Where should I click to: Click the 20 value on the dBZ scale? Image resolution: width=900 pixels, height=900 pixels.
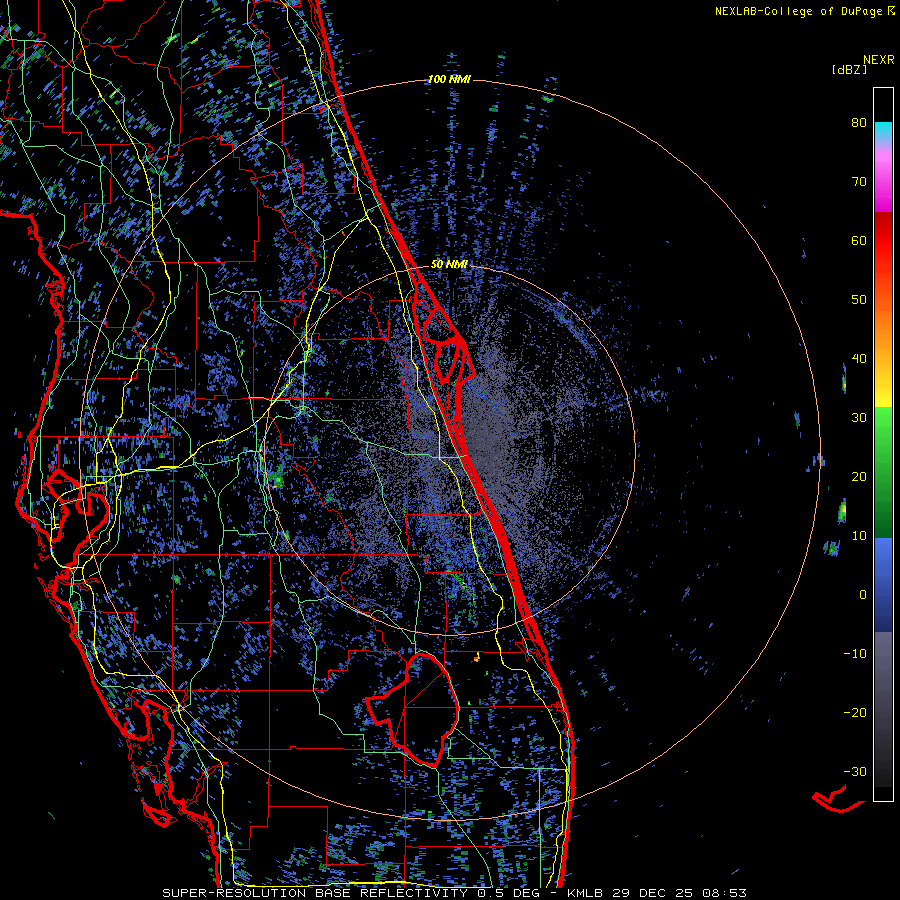(859, 476)
